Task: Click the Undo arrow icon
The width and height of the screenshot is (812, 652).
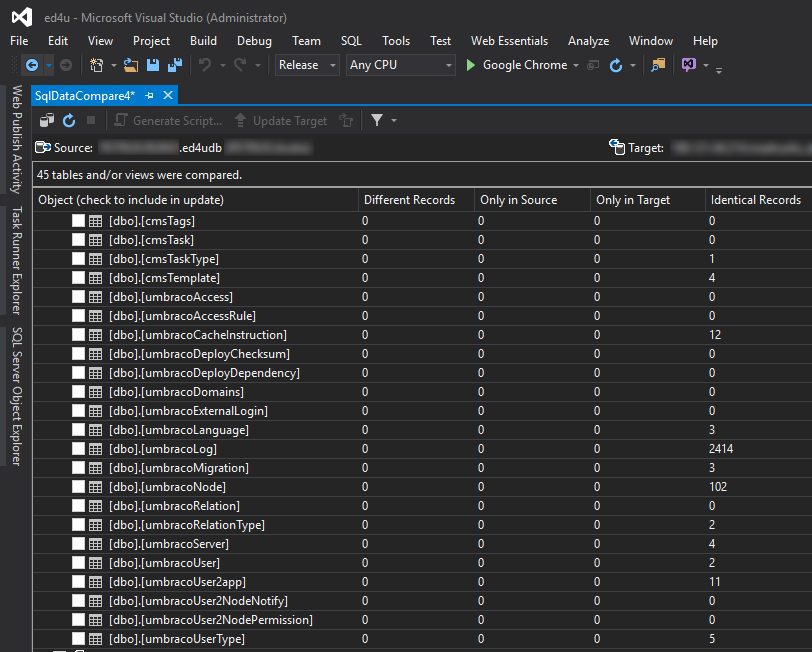Action: (205, 65)
